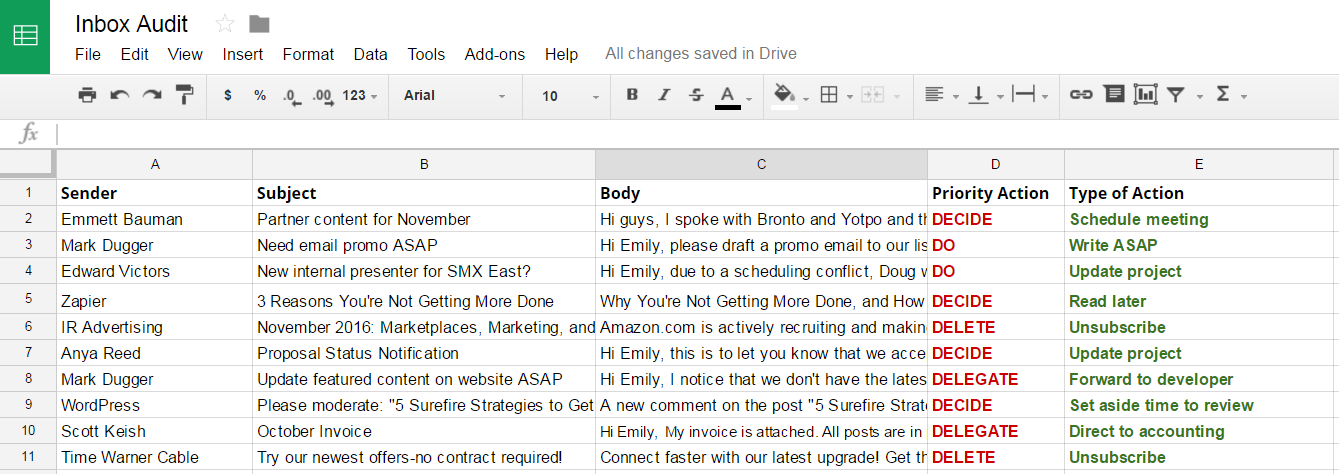Select cell 'Need email promo ASAP'

[x=424, y=245]
